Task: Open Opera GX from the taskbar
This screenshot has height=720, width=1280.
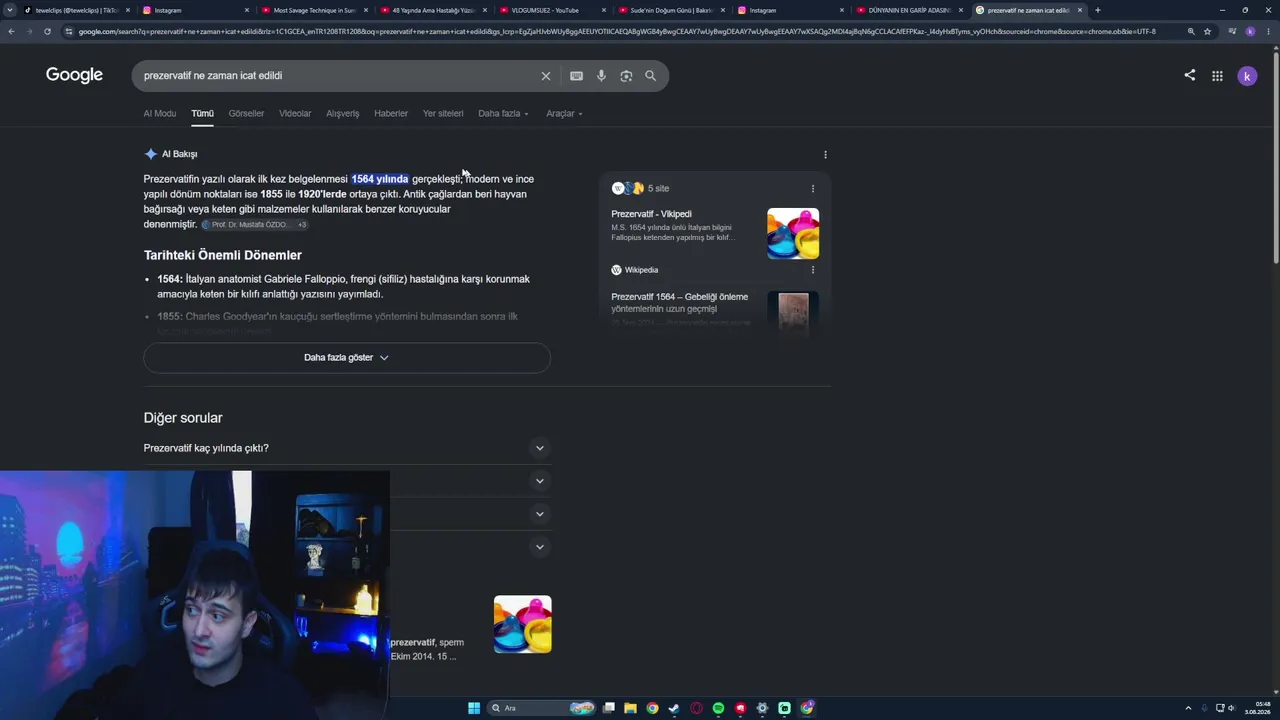Action: 696,708
